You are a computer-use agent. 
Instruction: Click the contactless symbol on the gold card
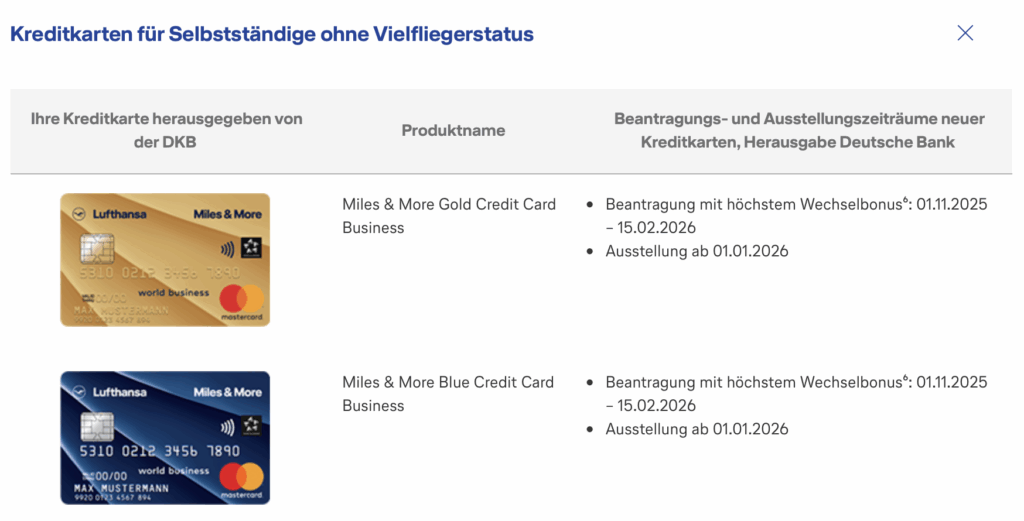pos(227,249)
